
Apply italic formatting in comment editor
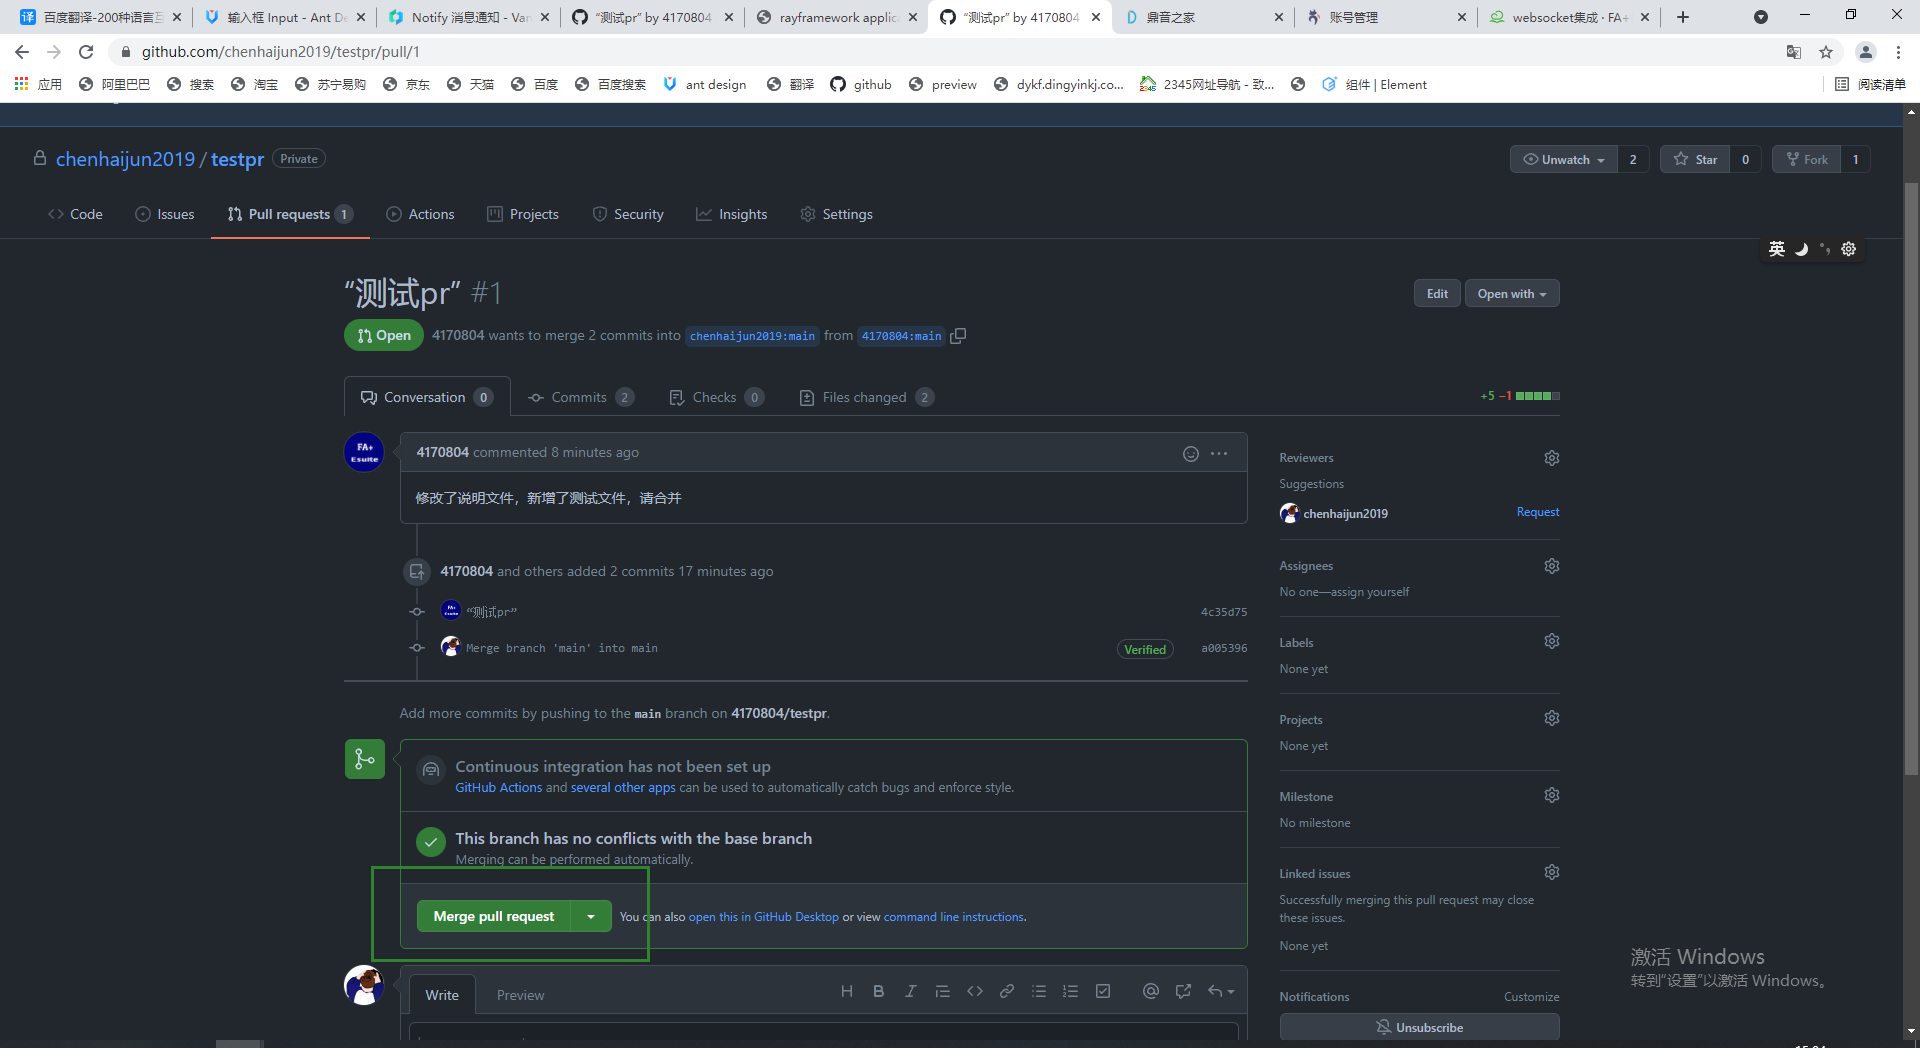point(910,991)
